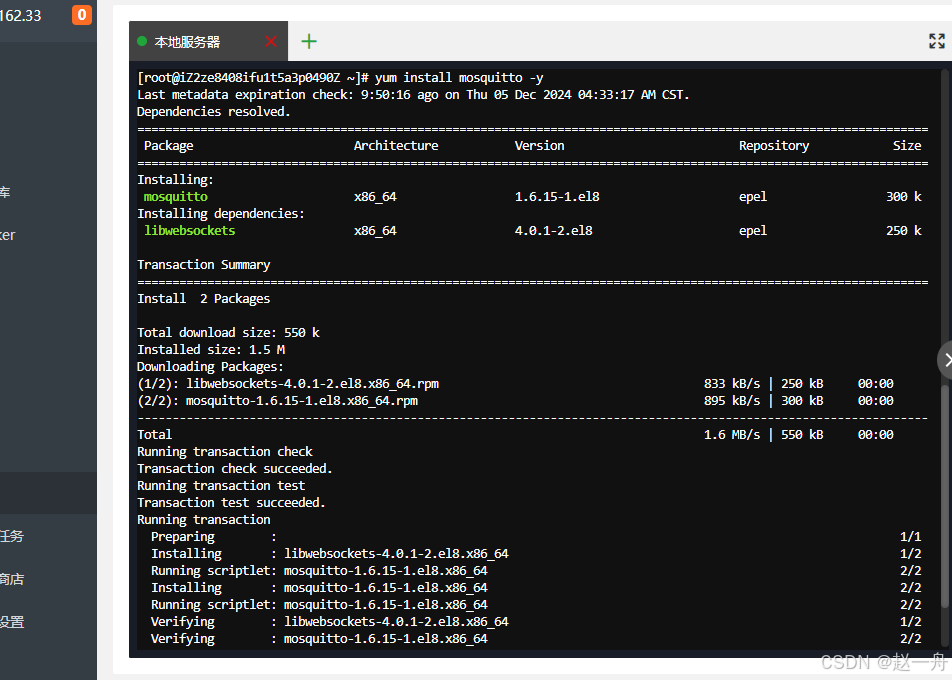The width and height of the screenshot is (952, 680).
Task: Click green 'libwebsockets' package name
Action: click(x=189, y=231)
